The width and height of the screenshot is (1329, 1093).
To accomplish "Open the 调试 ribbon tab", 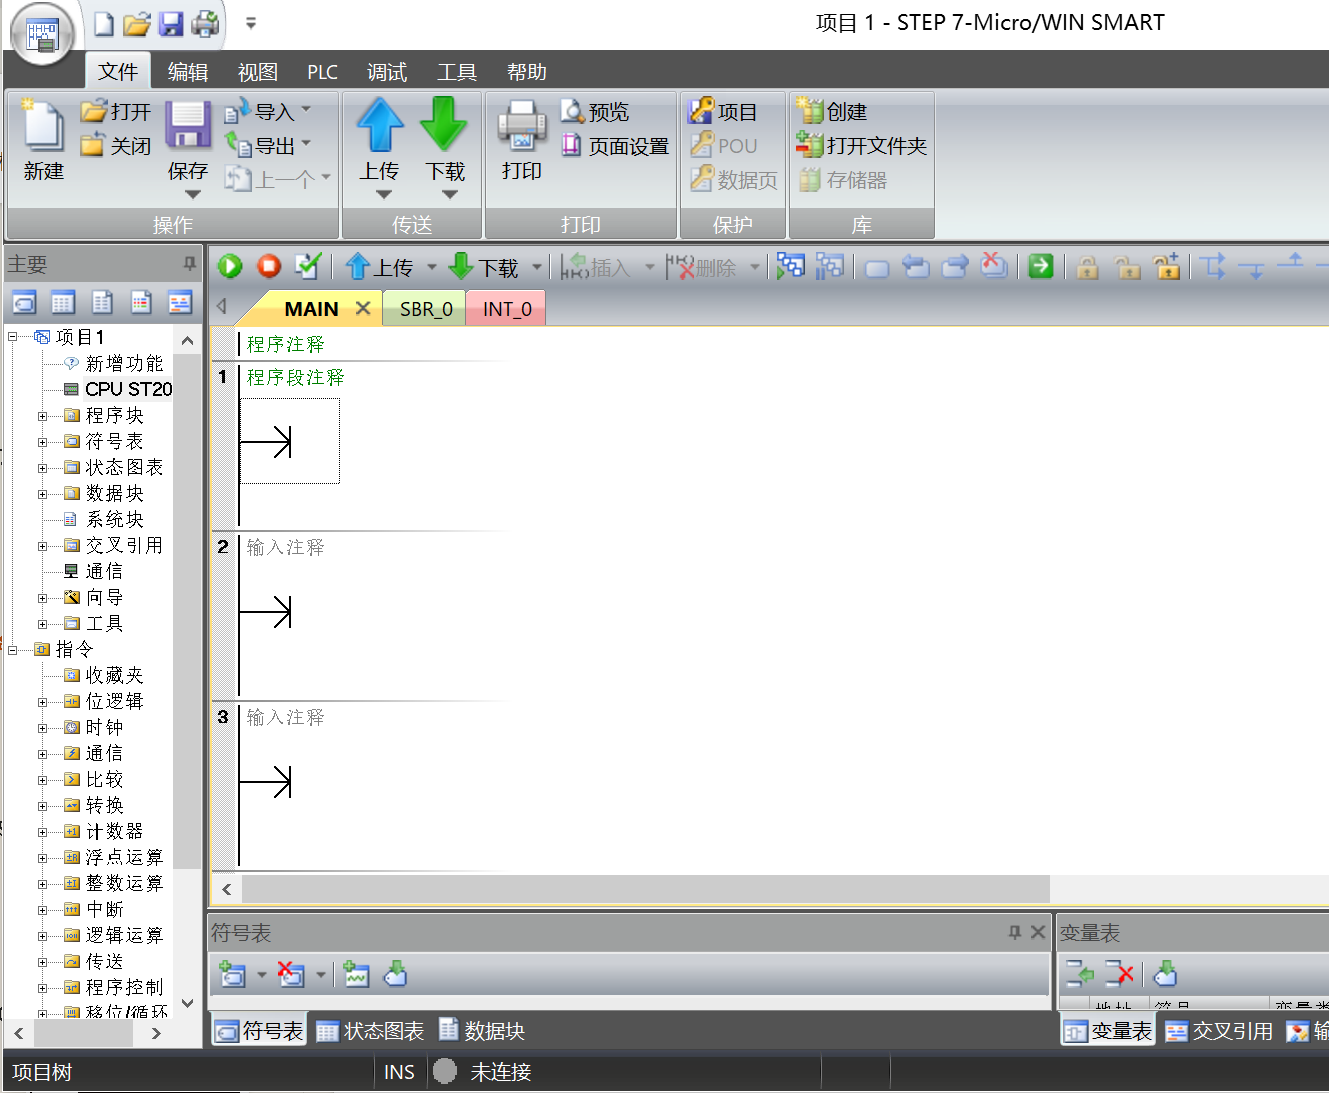I will click(387, 72).
